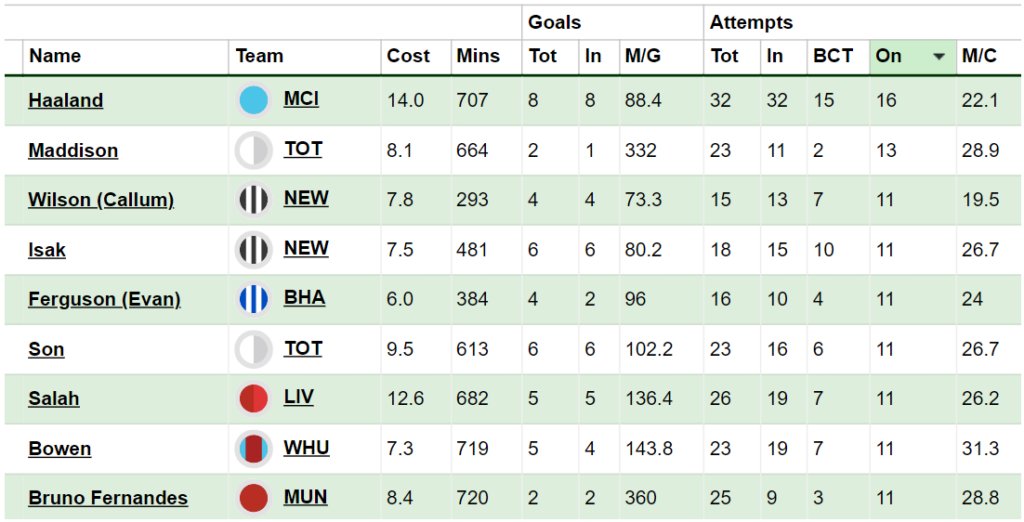The height and width of the screenshot is (522, 1024).
Task: Click the M/C column header
Action: click(x=979, y=56)
